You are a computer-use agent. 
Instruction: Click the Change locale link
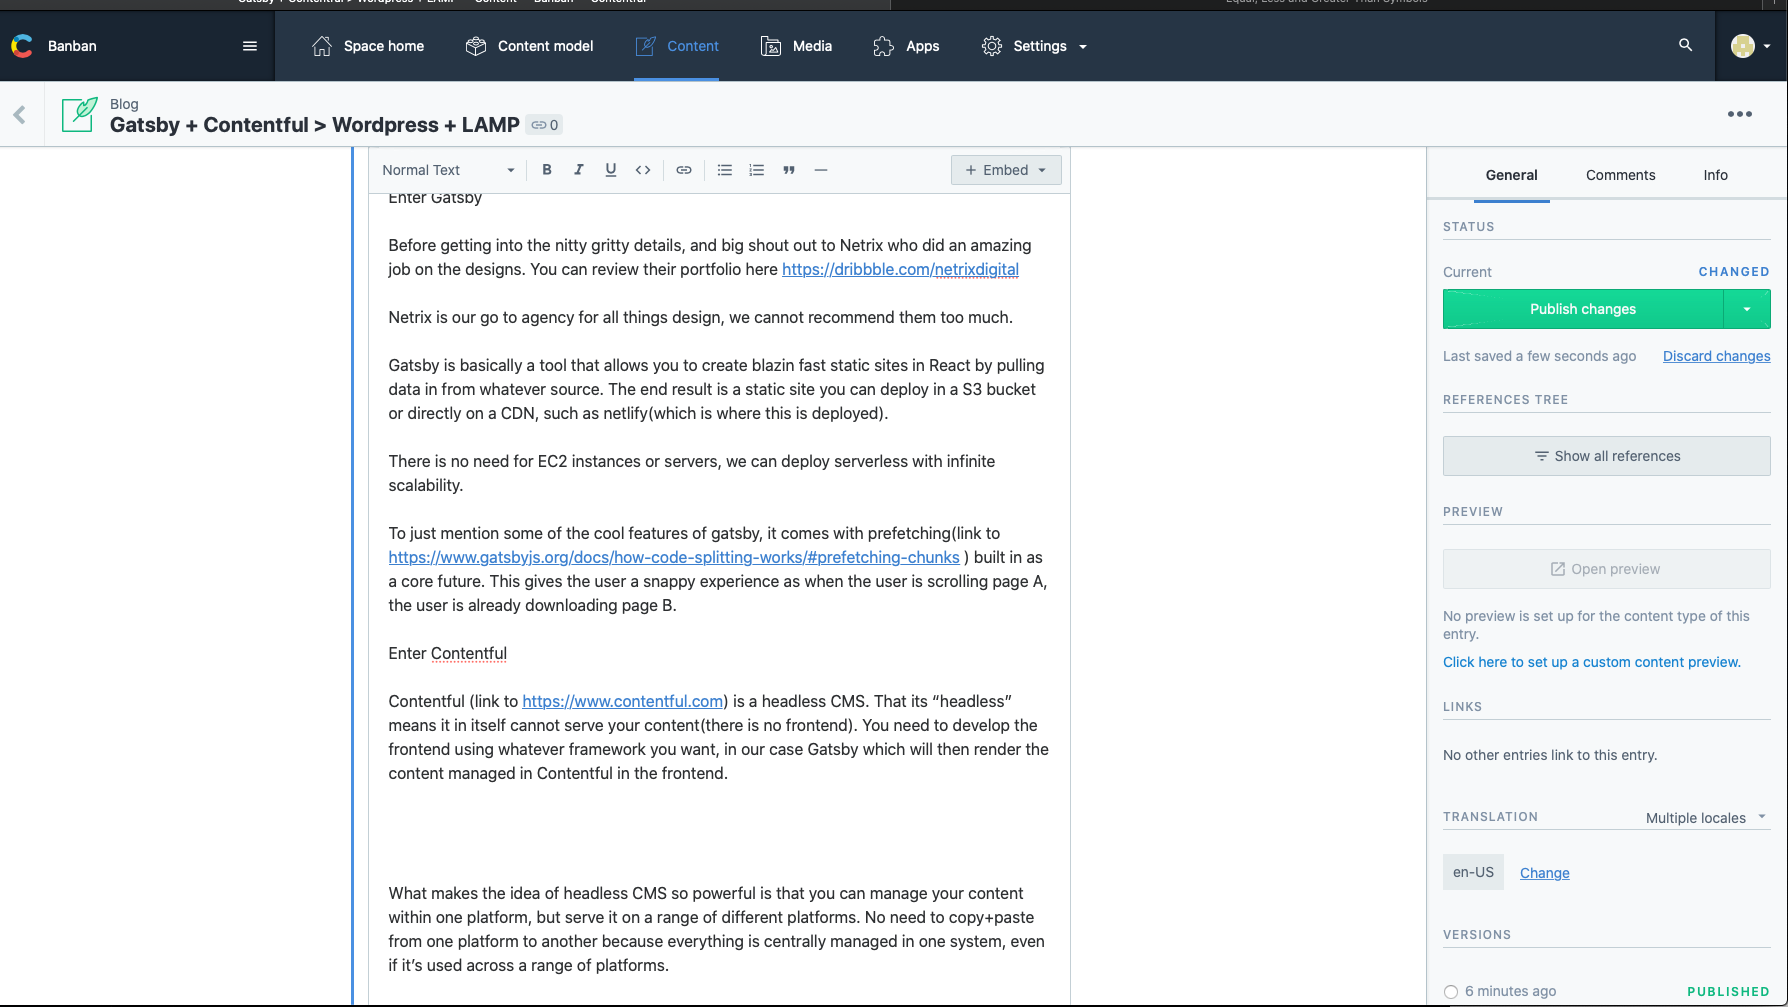(x=1544, y=873)
